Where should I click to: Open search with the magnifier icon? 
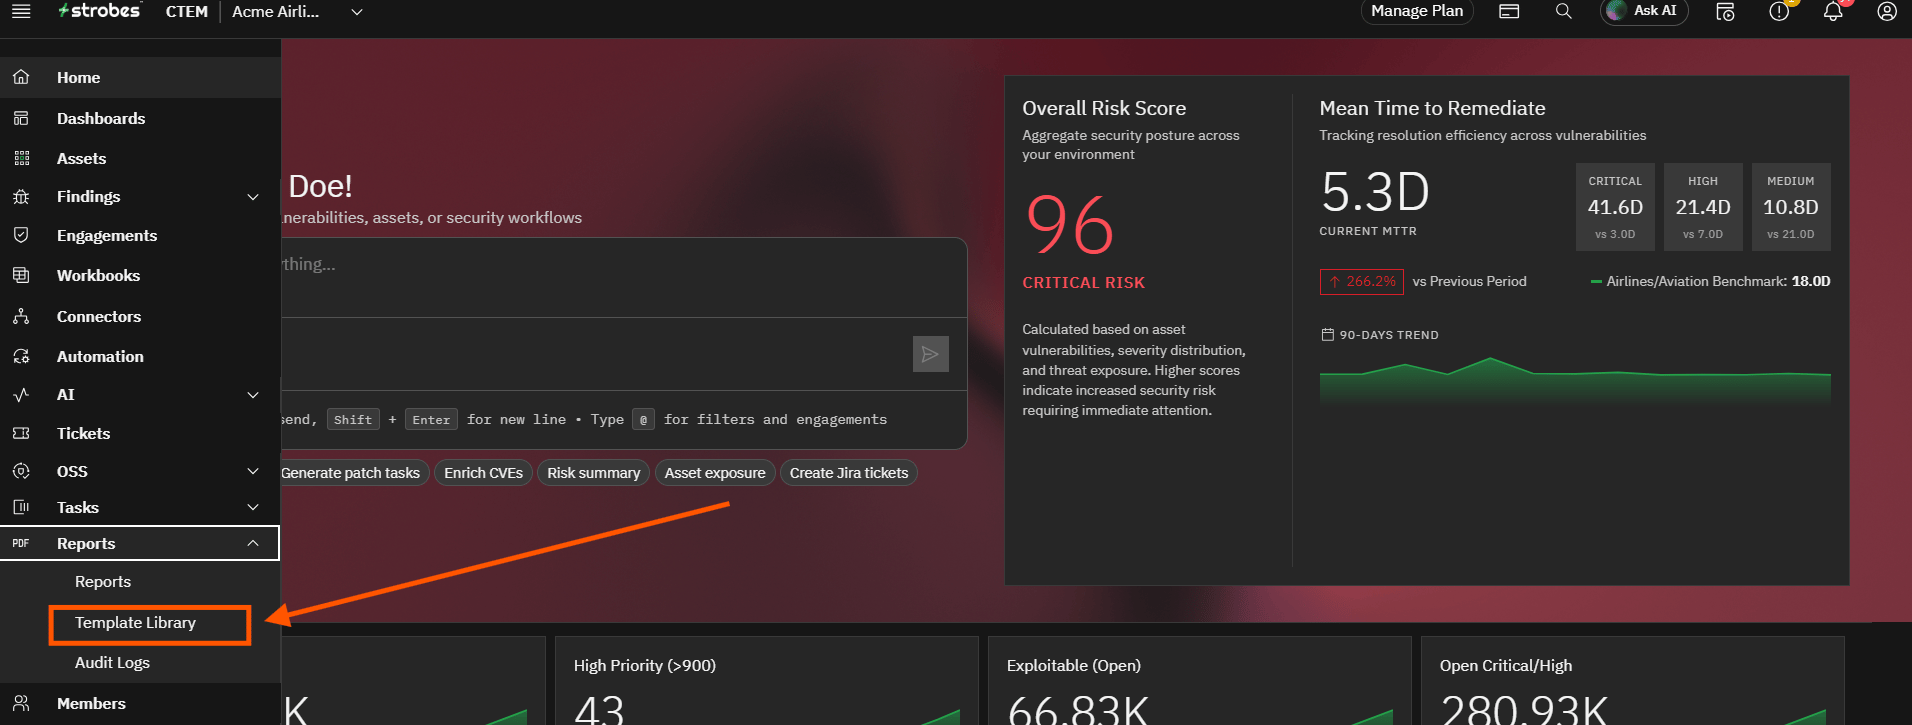(x=1564, y=11)
